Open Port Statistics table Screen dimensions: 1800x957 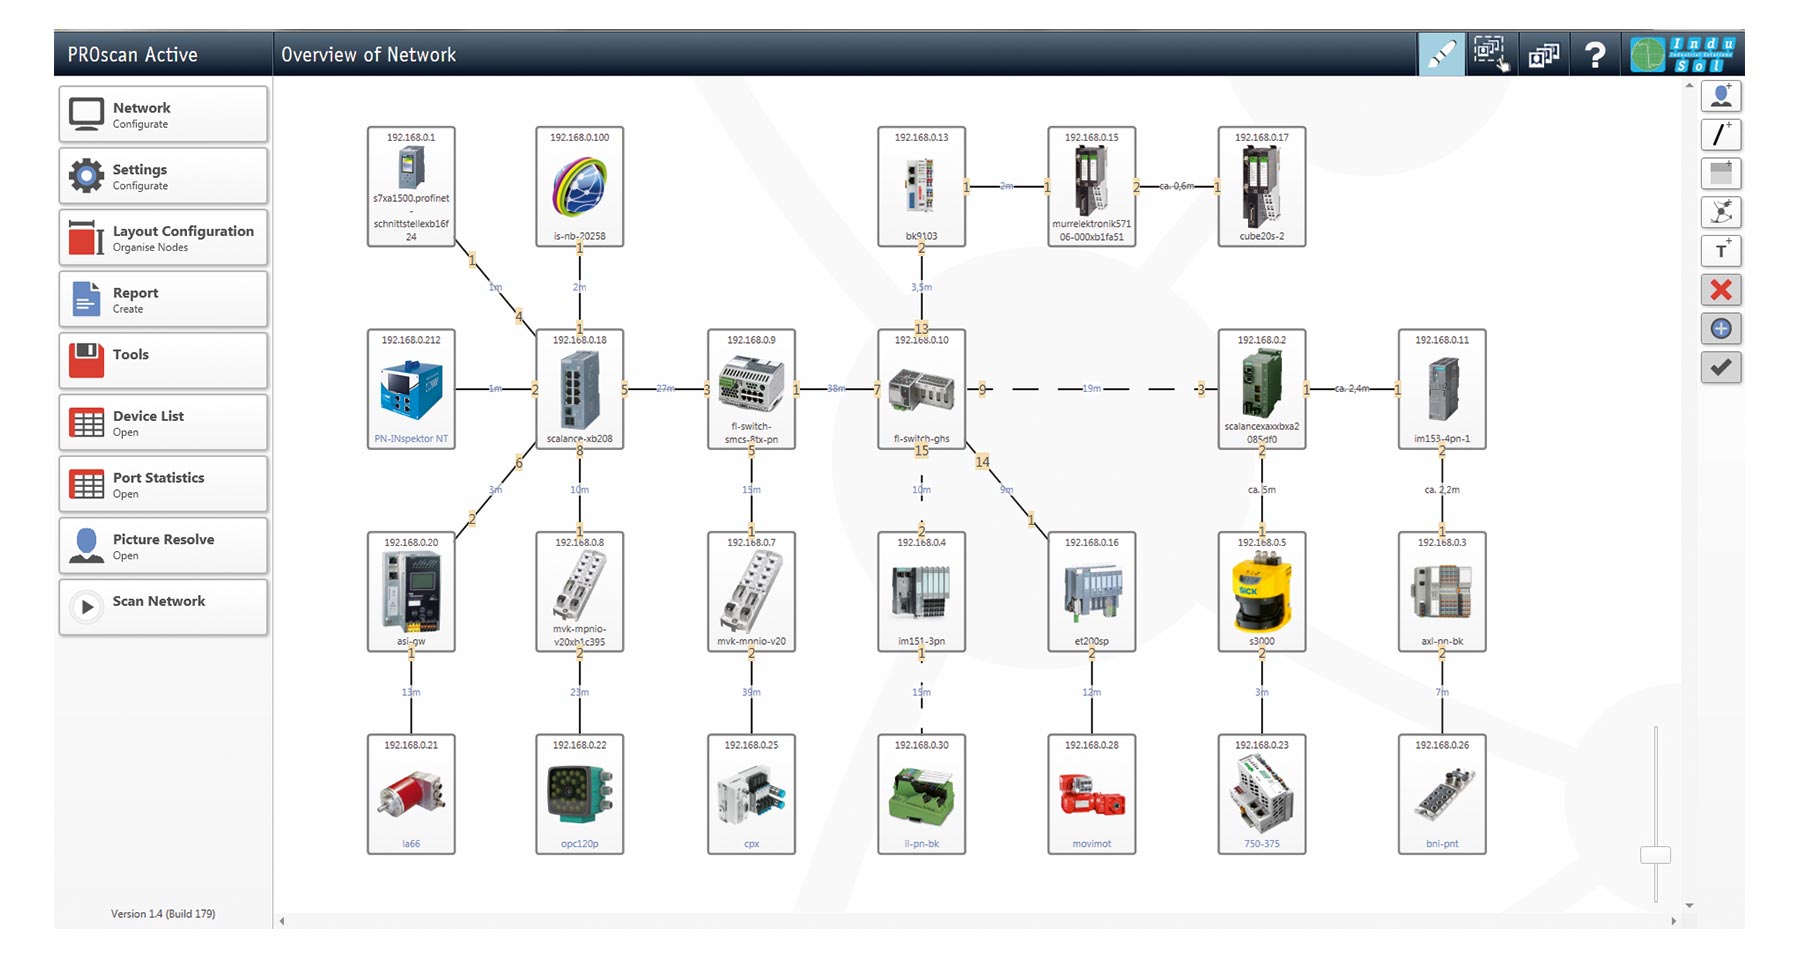163,484
